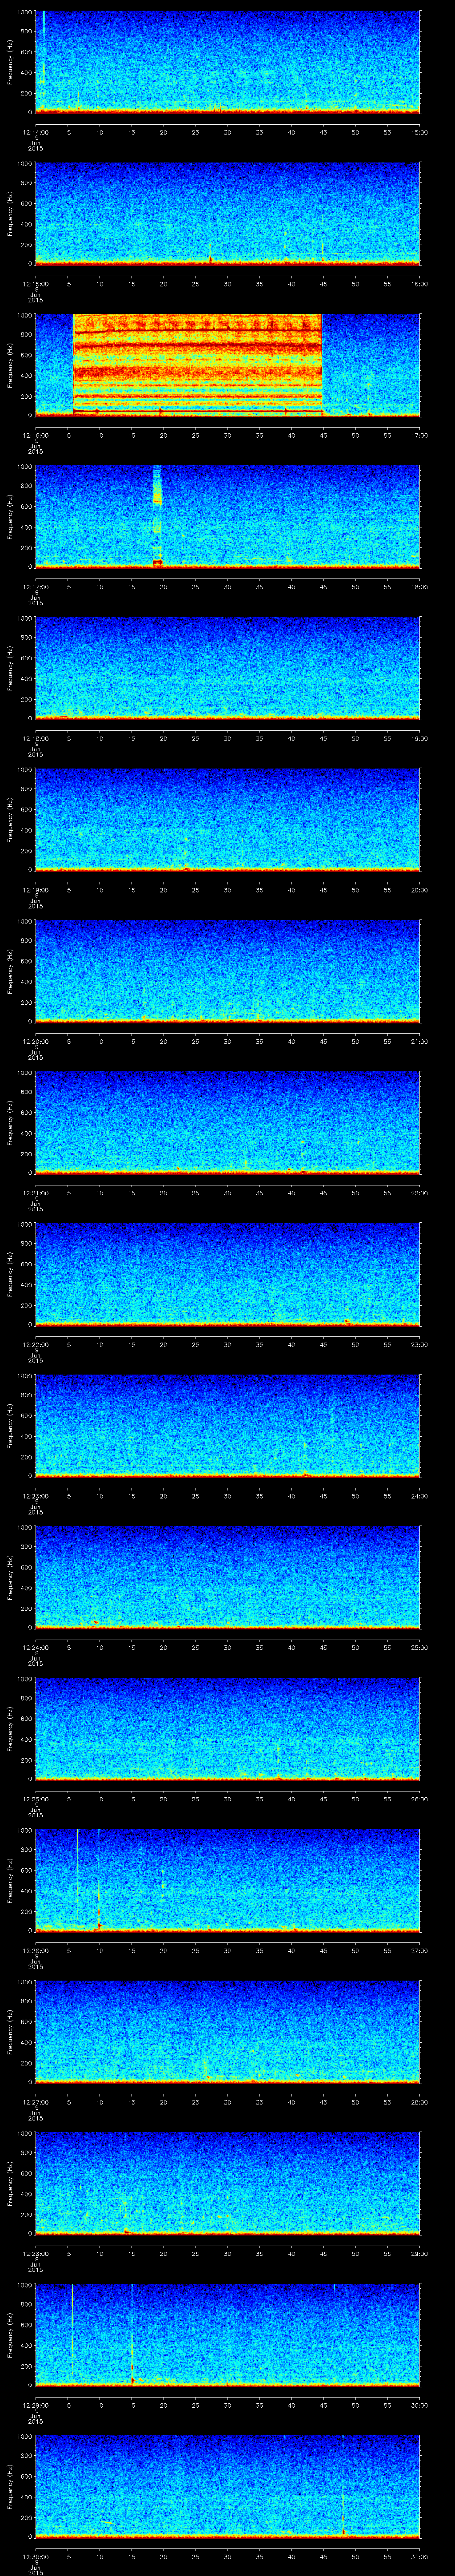Select the vertical burst near 19s in 12:17 spectrogram
Screen dimensions: 455x2576
click(157, 515)
